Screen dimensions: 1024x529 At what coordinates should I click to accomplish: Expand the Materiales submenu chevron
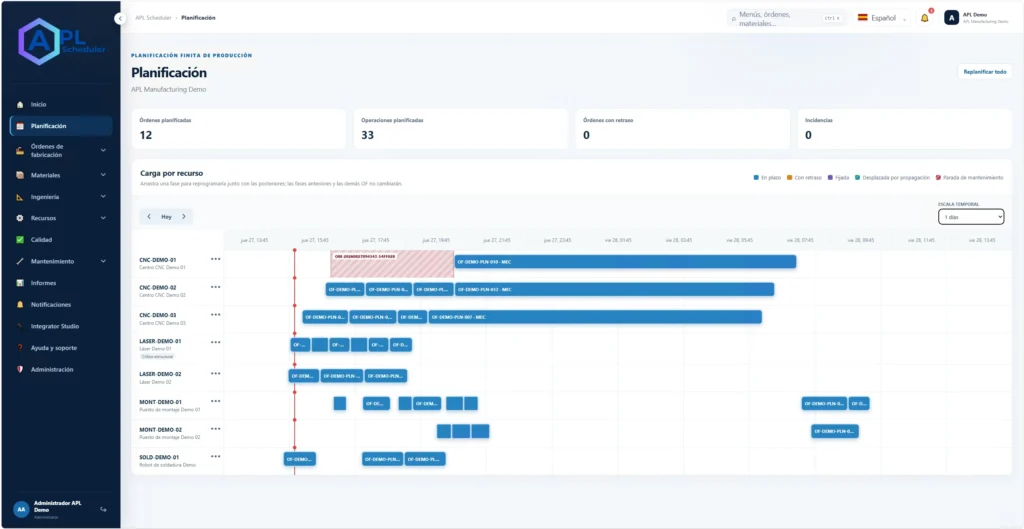[x=103, y=175]
